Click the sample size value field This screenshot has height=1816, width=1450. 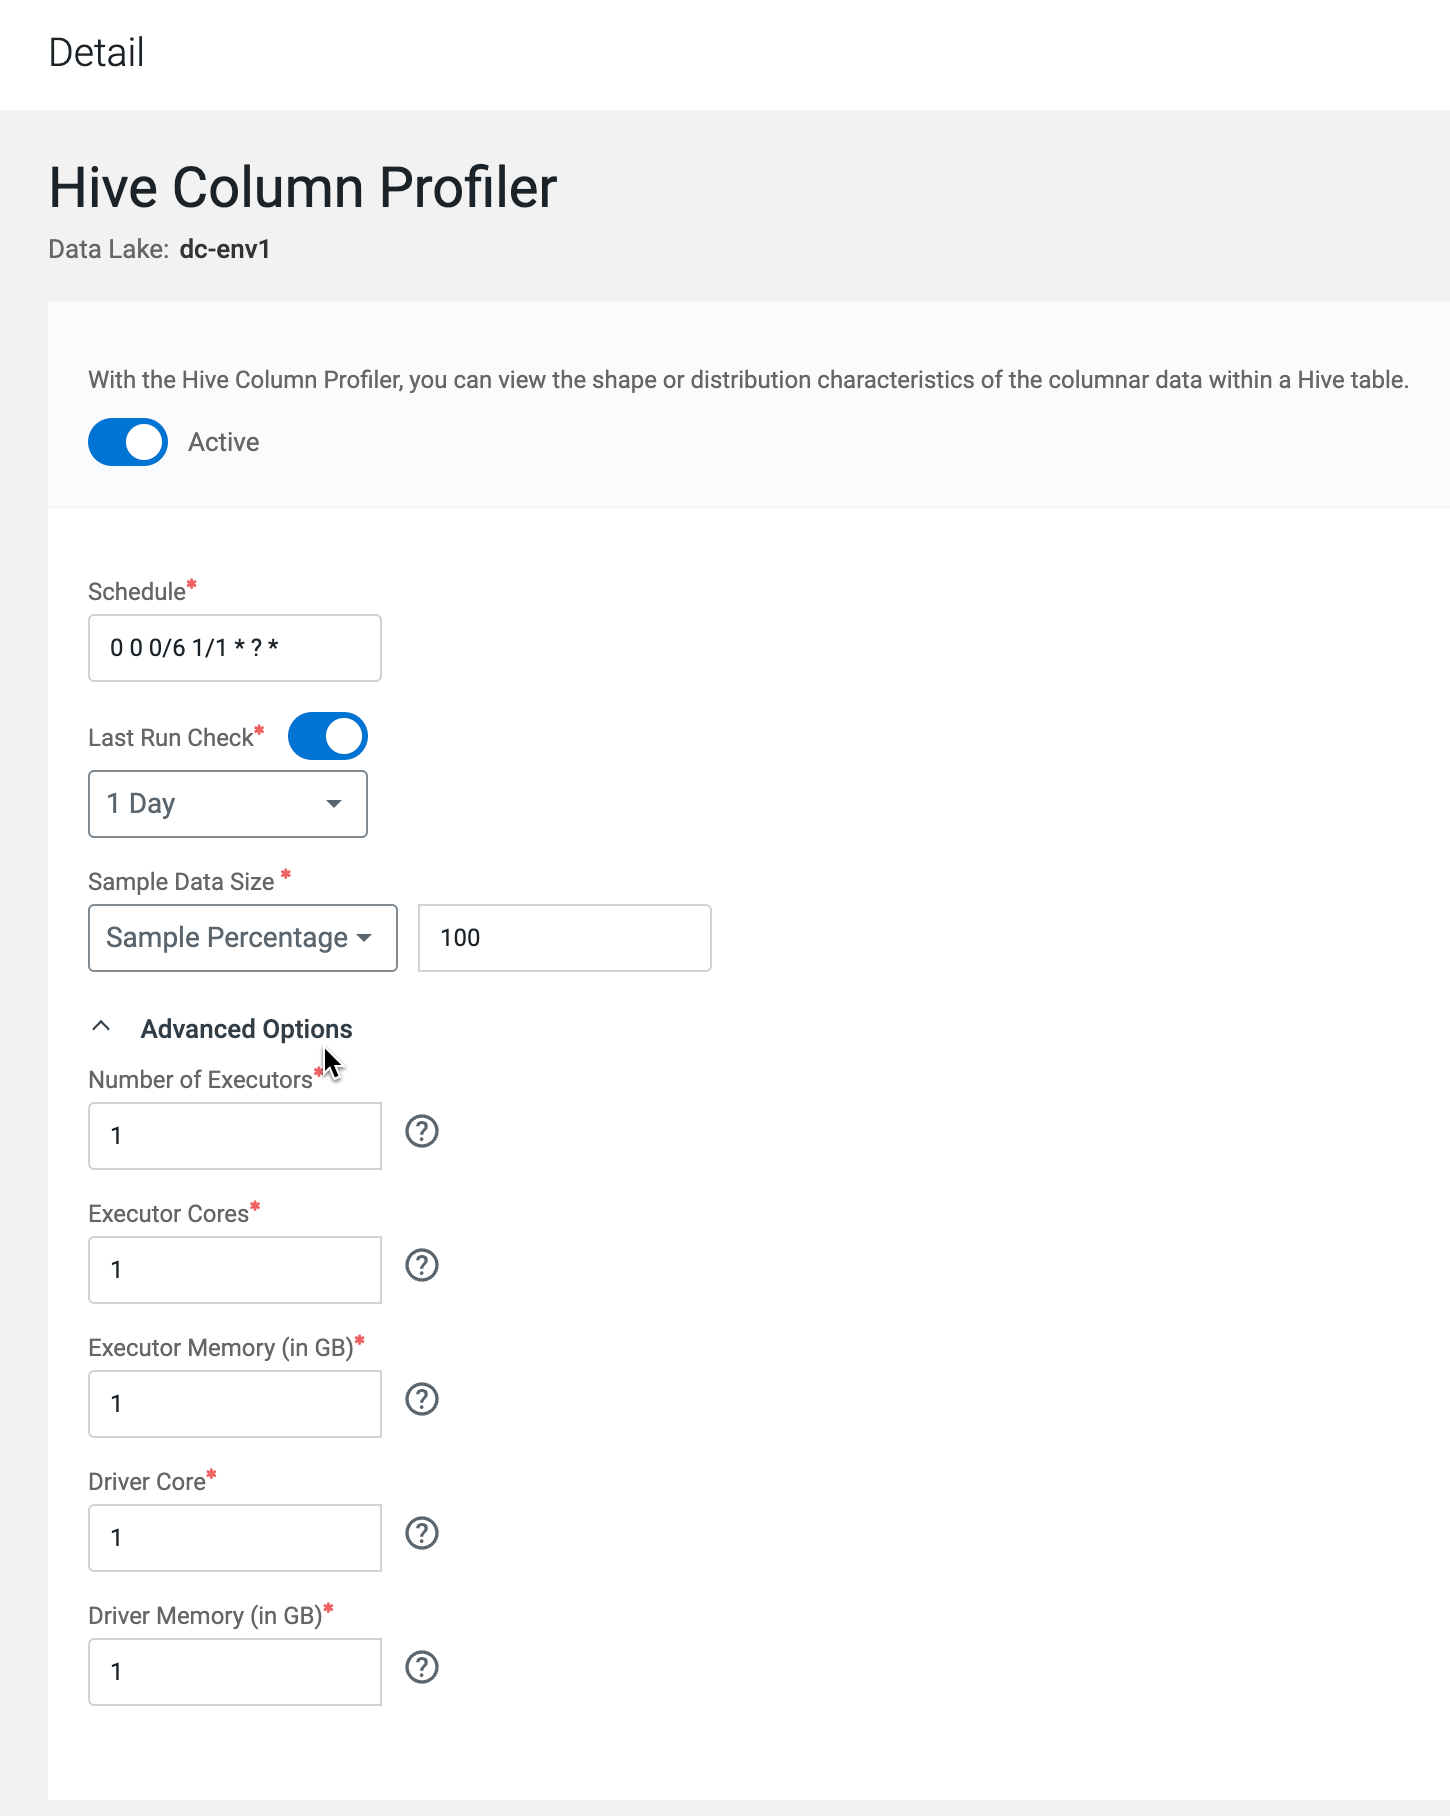click(x=564, y=938)
